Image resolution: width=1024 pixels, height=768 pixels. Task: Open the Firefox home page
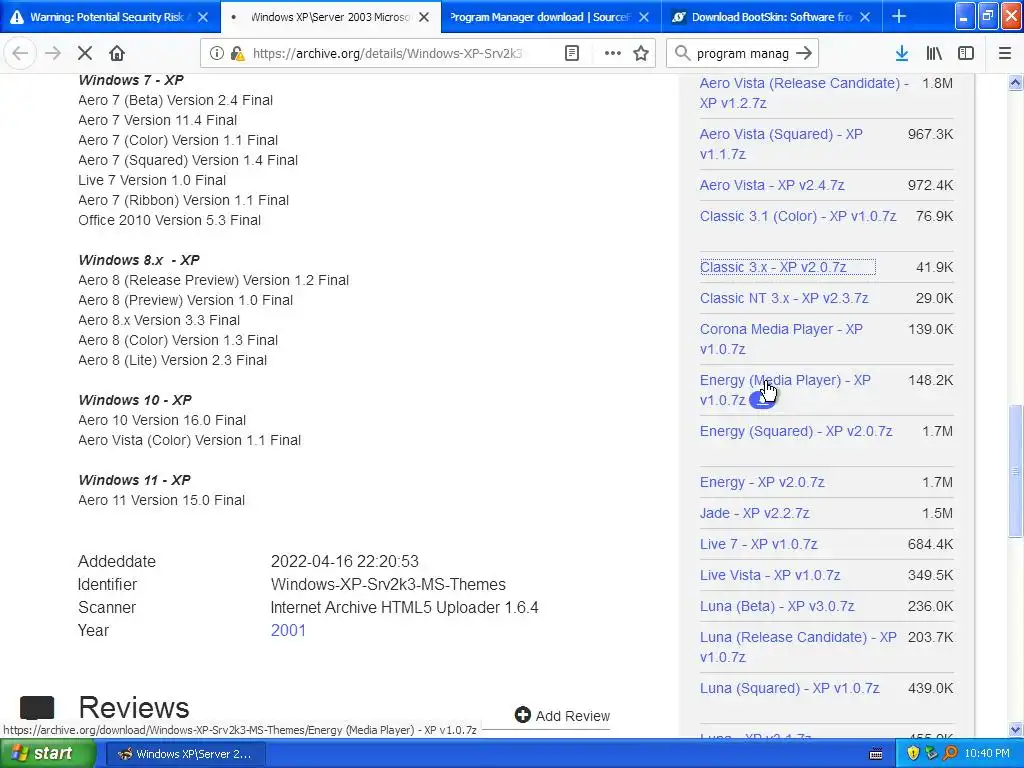pyautogui.click(x=117, y=54)
